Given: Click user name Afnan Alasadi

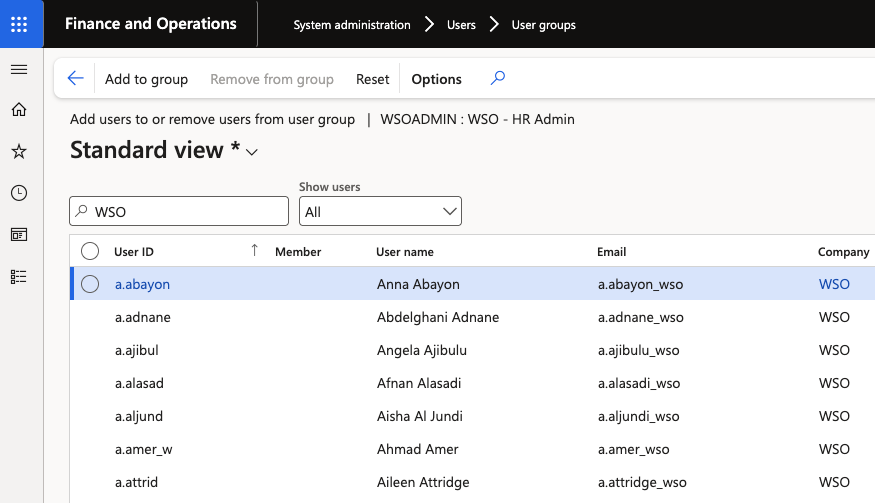Looking at the screenshot, I should click(419, 383).
